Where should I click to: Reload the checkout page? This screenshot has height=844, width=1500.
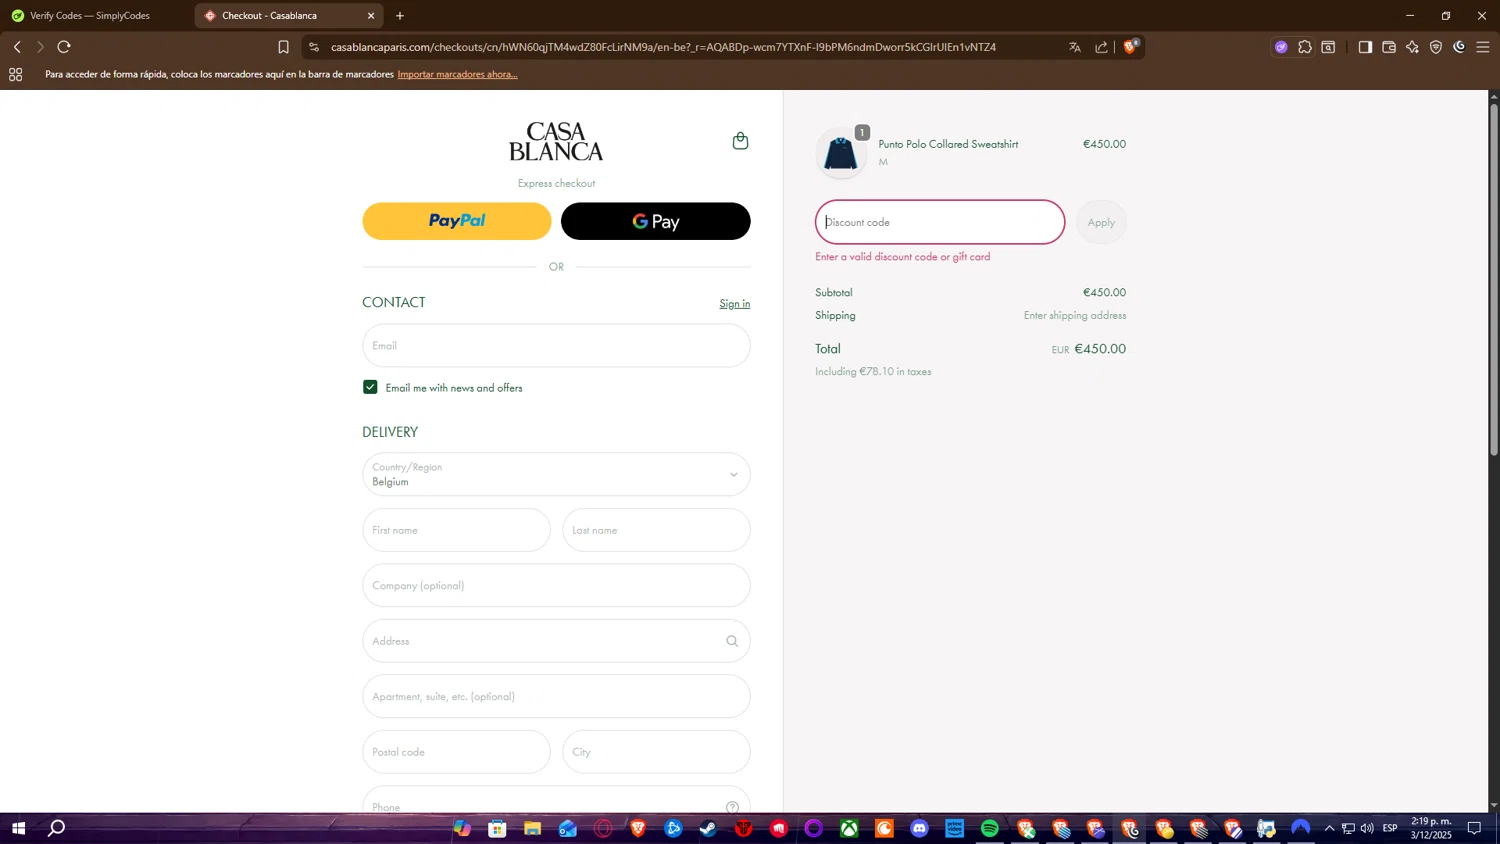click(64, 47)
